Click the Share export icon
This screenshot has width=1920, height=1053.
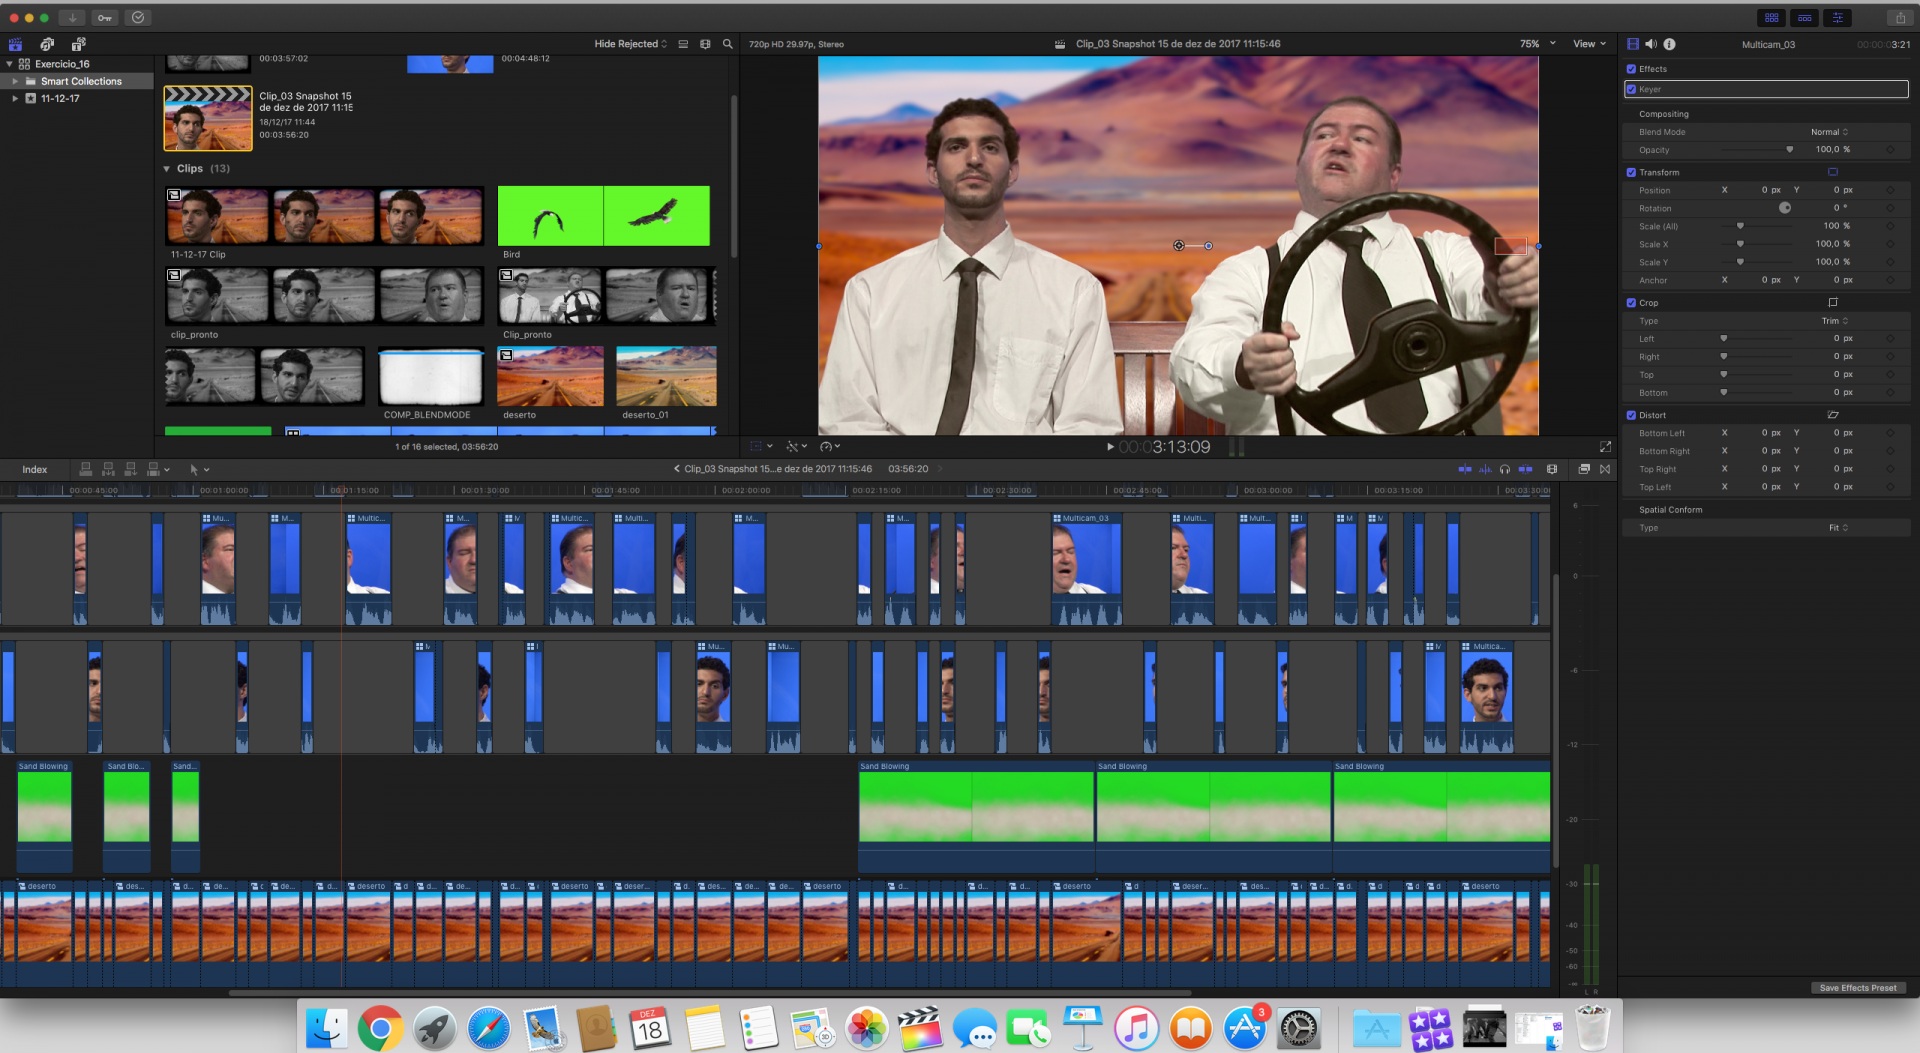pos(1899,18)
